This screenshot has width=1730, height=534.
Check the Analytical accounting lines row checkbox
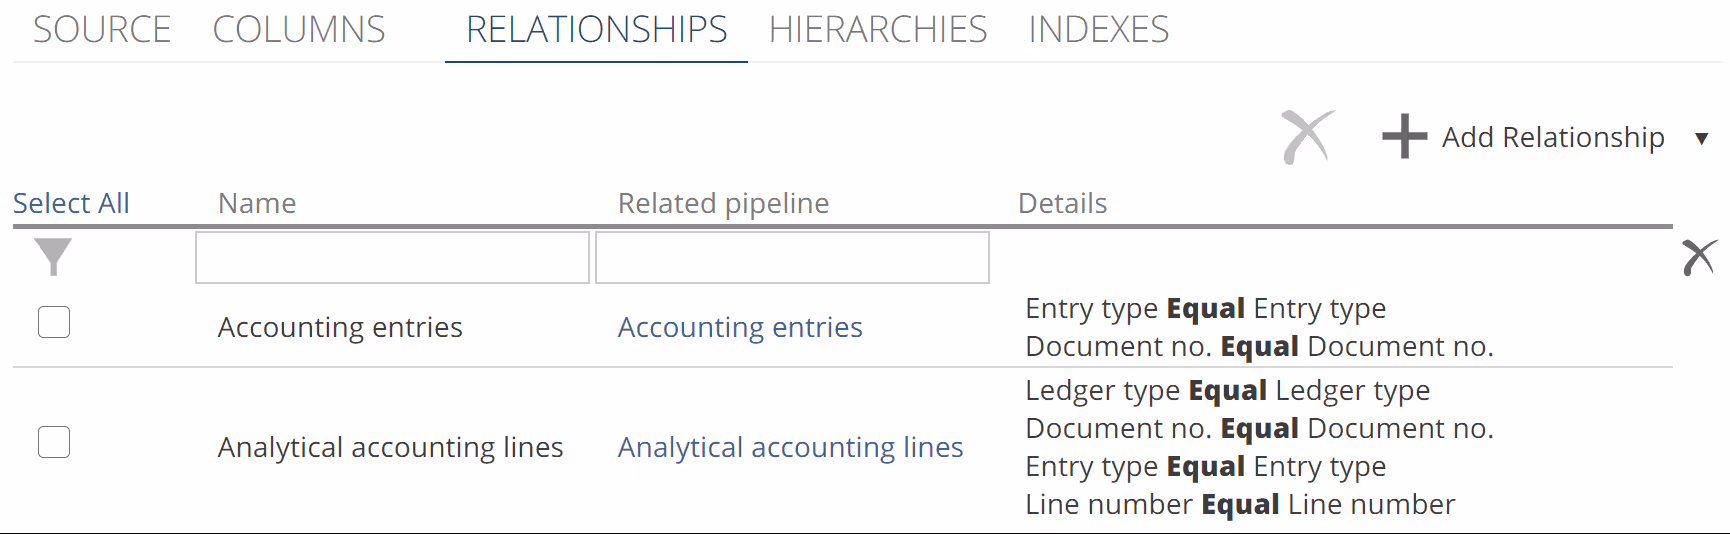54,442
